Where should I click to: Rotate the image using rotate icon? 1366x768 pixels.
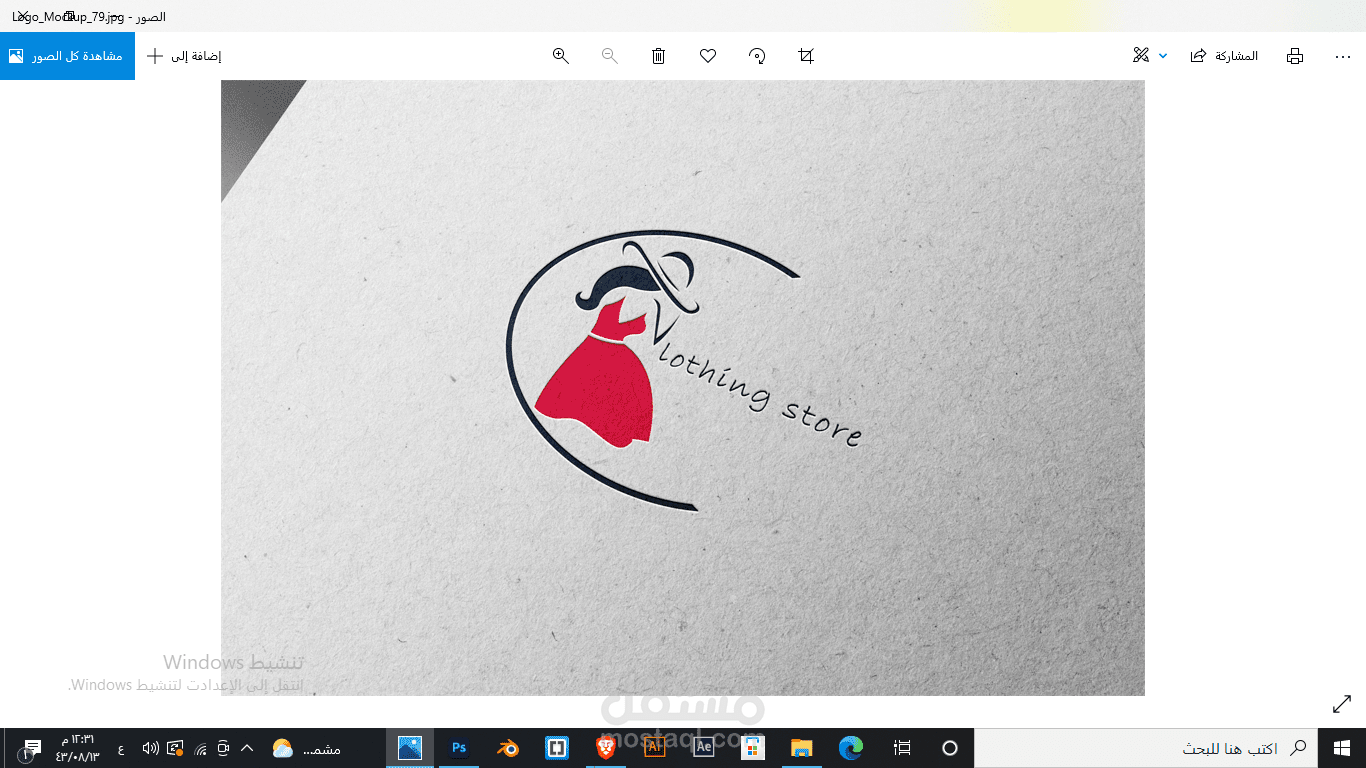pos(756,56)
